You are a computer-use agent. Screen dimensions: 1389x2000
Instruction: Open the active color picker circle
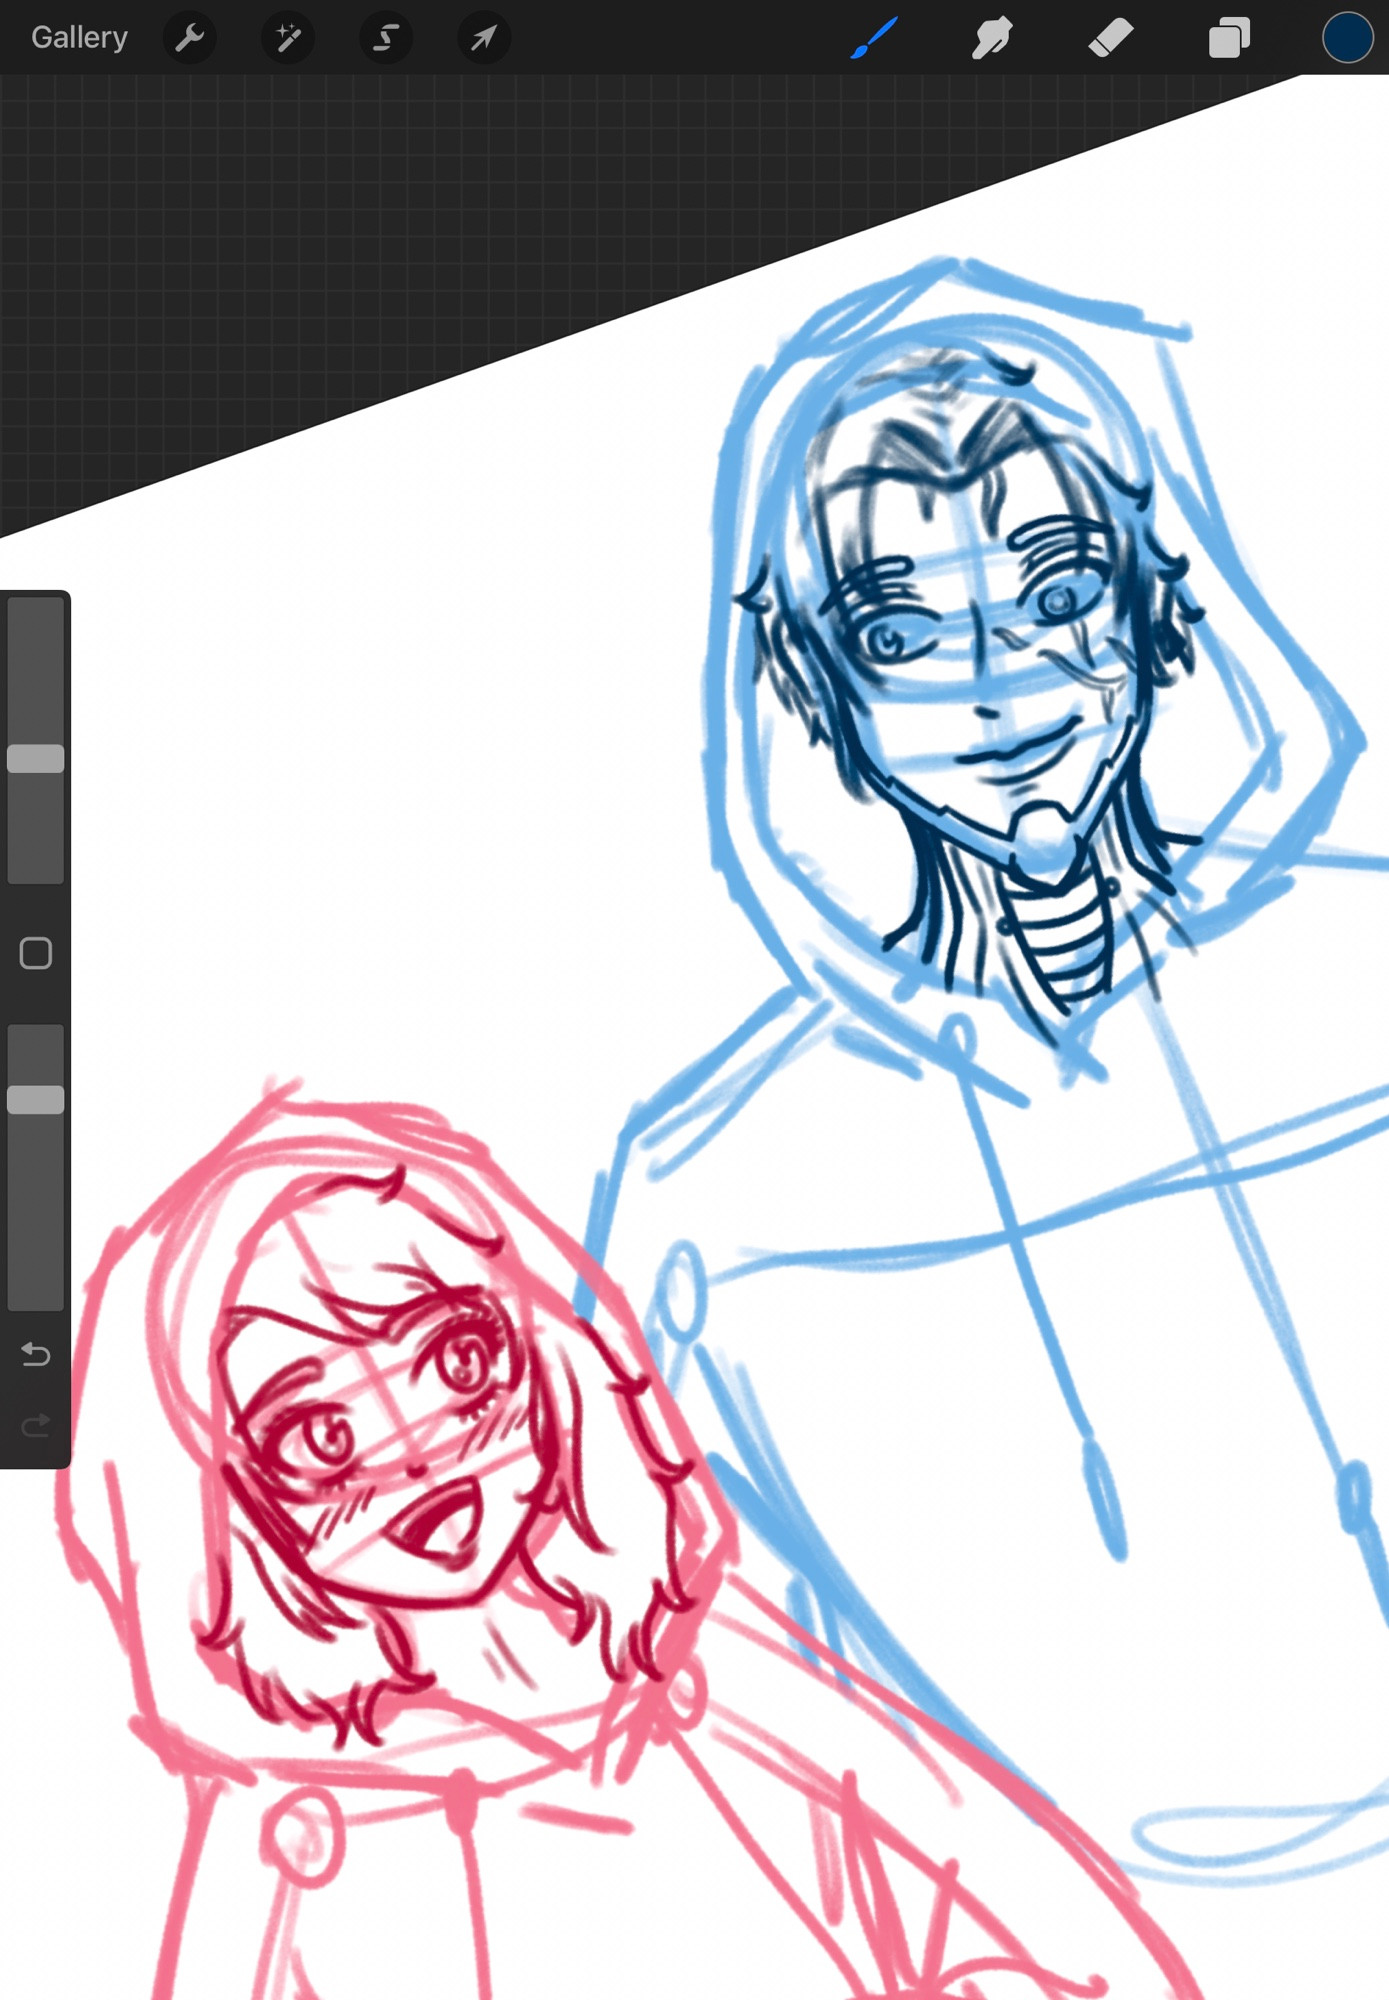[1347, 38]
